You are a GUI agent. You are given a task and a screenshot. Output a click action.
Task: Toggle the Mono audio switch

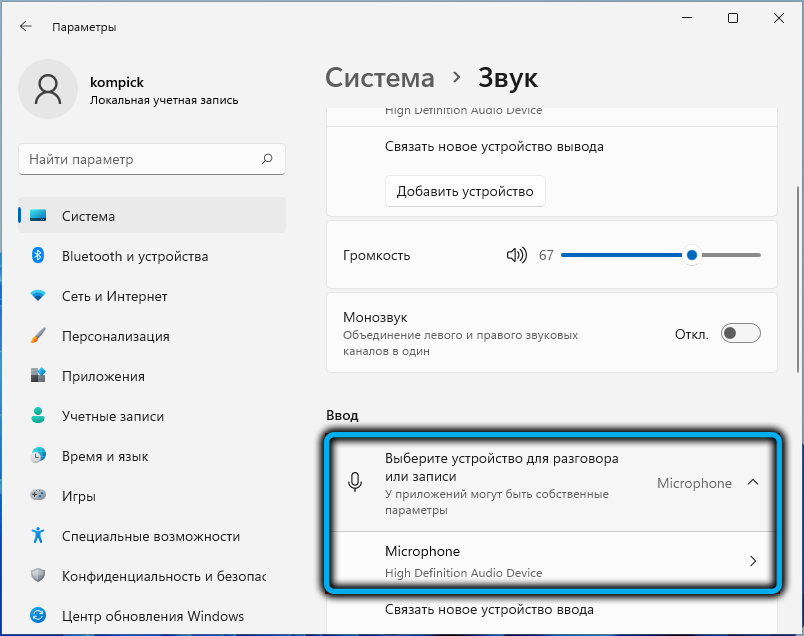(740, 333)
